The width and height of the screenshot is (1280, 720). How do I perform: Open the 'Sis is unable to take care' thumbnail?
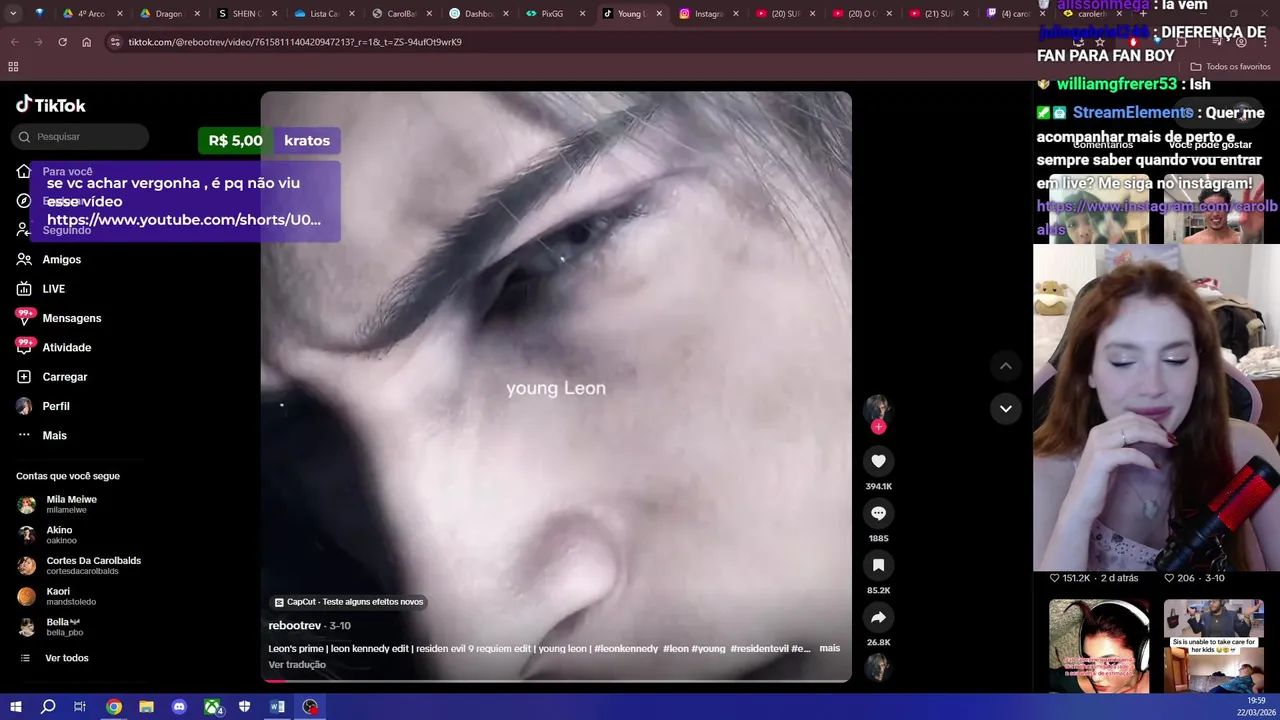[x=1214, y=646]
